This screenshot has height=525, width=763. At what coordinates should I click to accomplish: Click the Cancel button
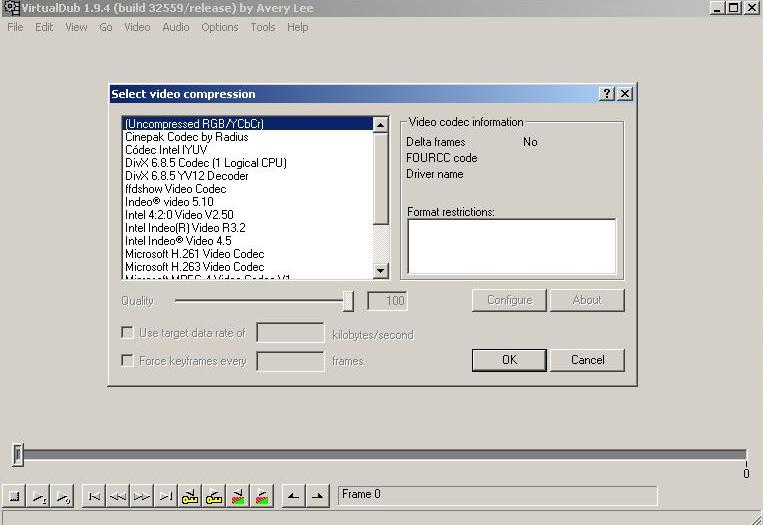587,360
